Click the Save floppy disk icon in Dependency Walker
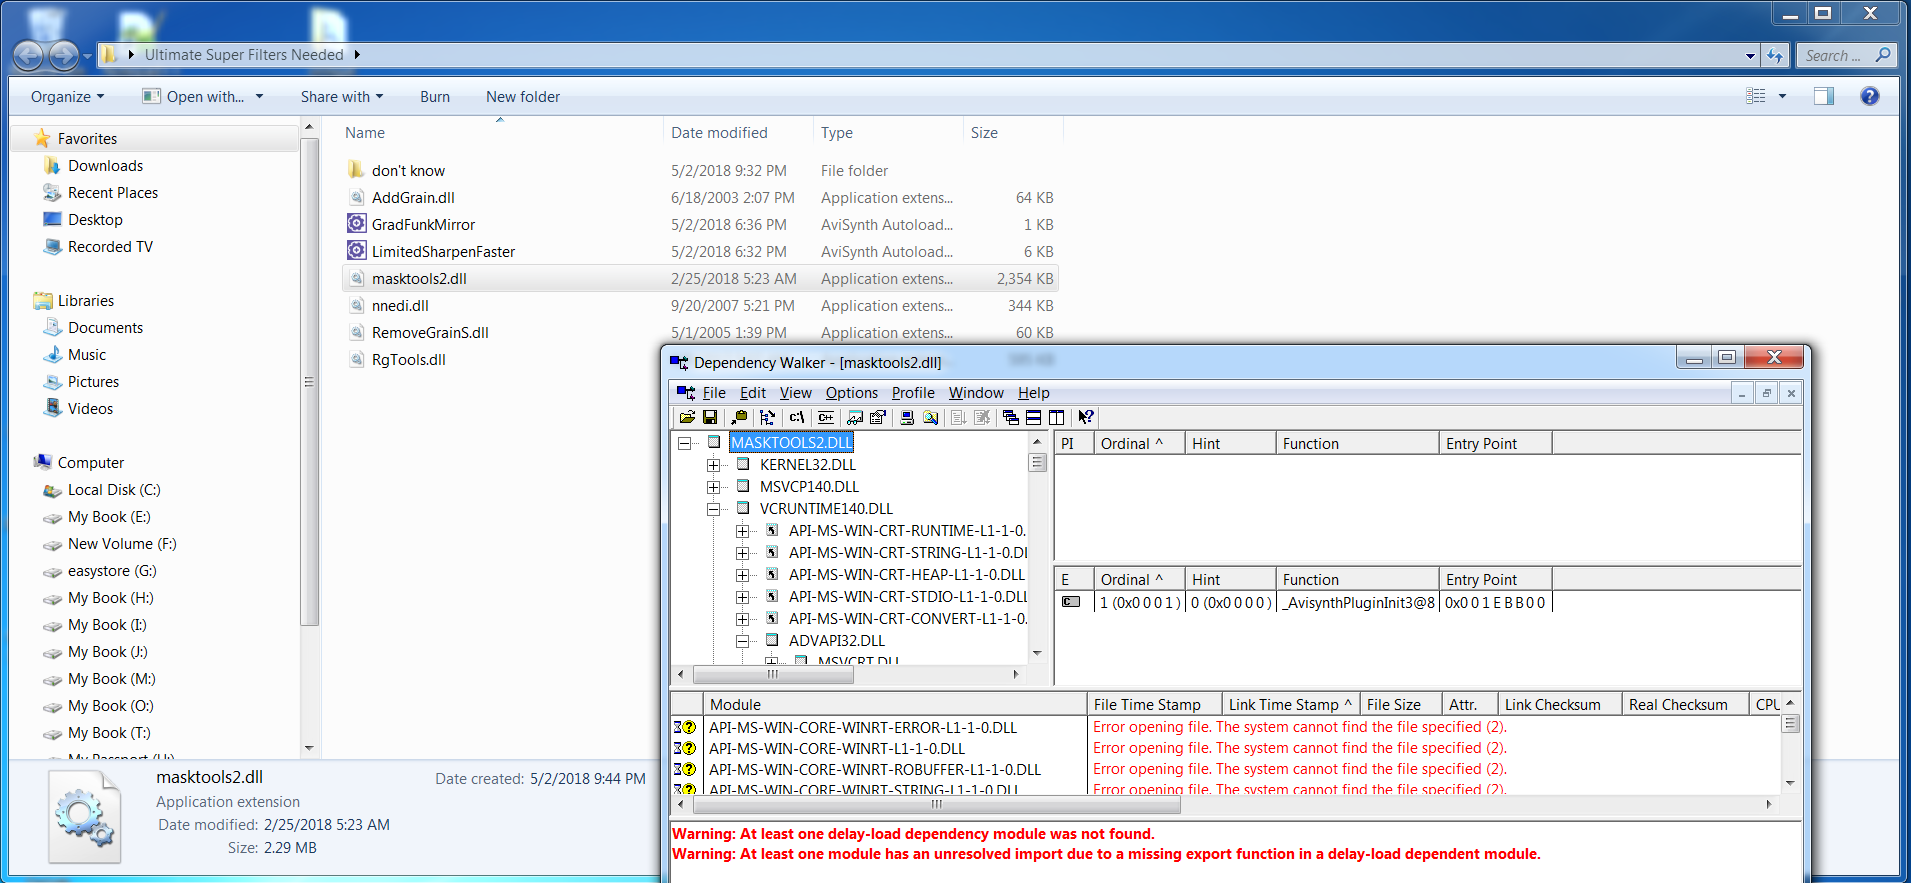 (x=710, y=417)
